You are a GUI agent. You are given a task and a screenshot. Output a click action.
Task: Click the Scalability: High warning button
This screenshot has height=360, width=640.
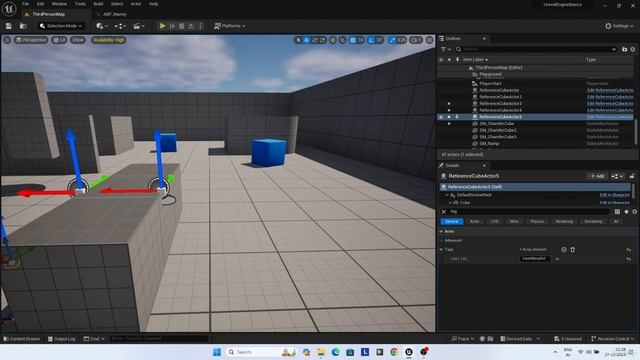tap(109, 40)
